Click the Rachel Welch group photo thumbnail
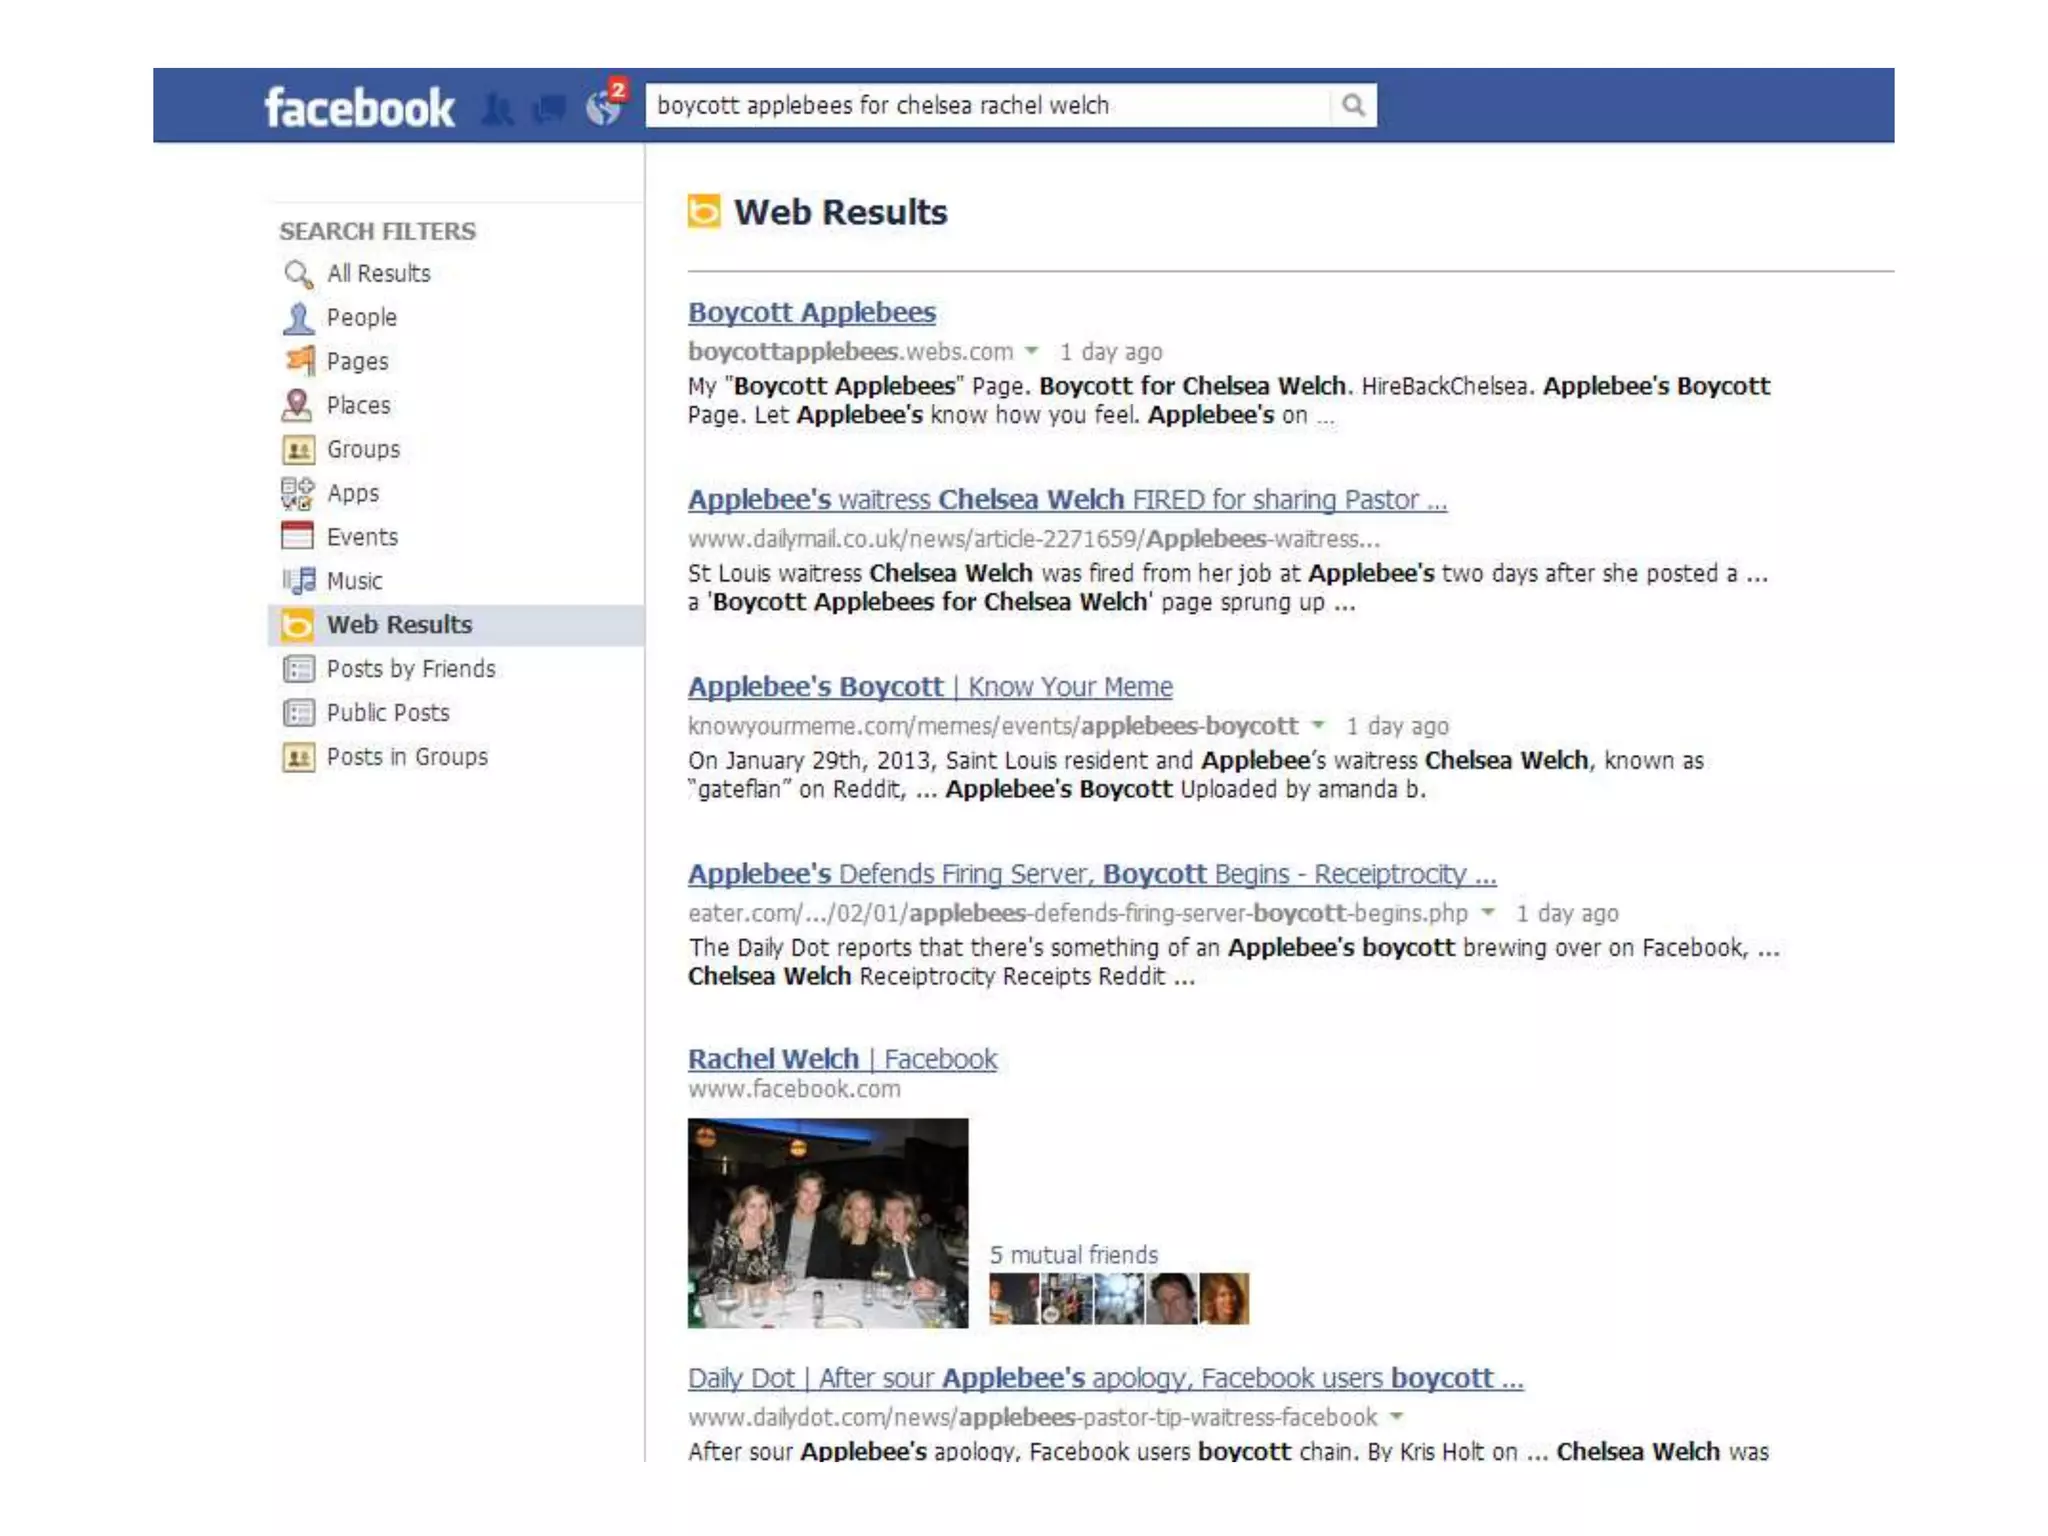This screenshot has width=2048, height=1536. (x=827, y=1222)
